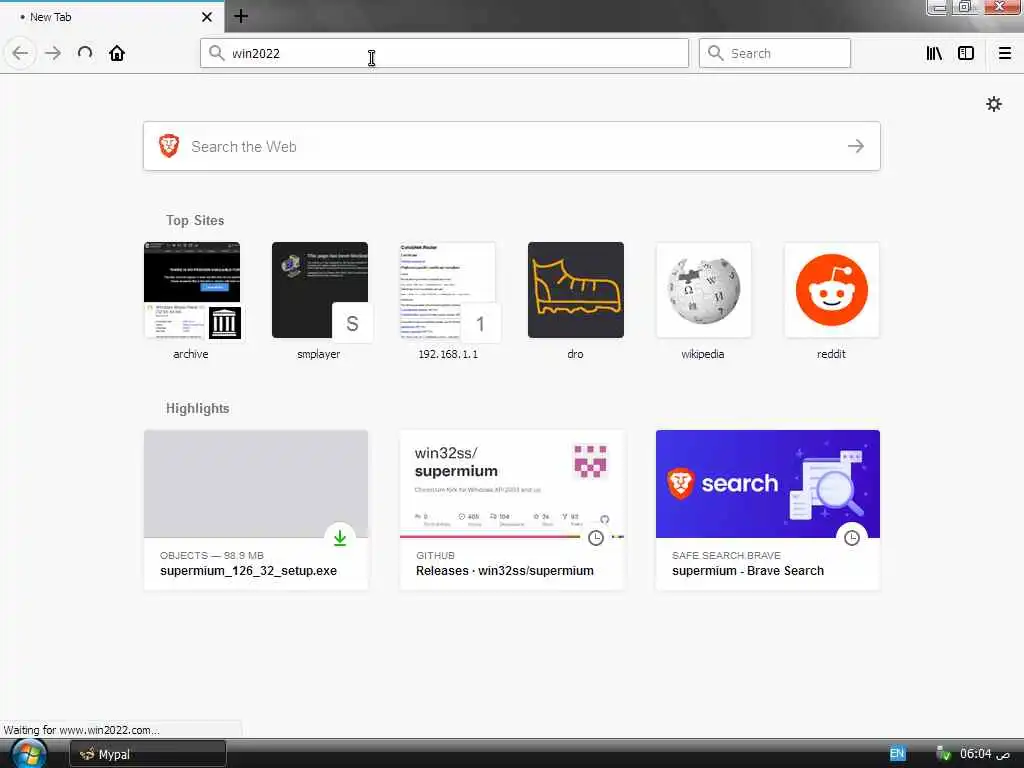Click the Brave search banner preview image
This screenshot has height=768, width=1024.
click(768, 484)
